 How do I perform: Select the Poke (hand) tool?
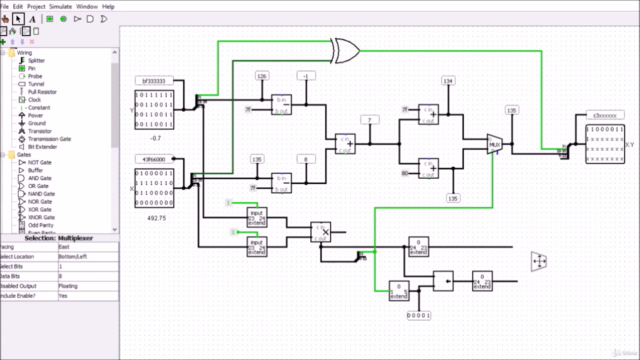[x=5, y=19]
